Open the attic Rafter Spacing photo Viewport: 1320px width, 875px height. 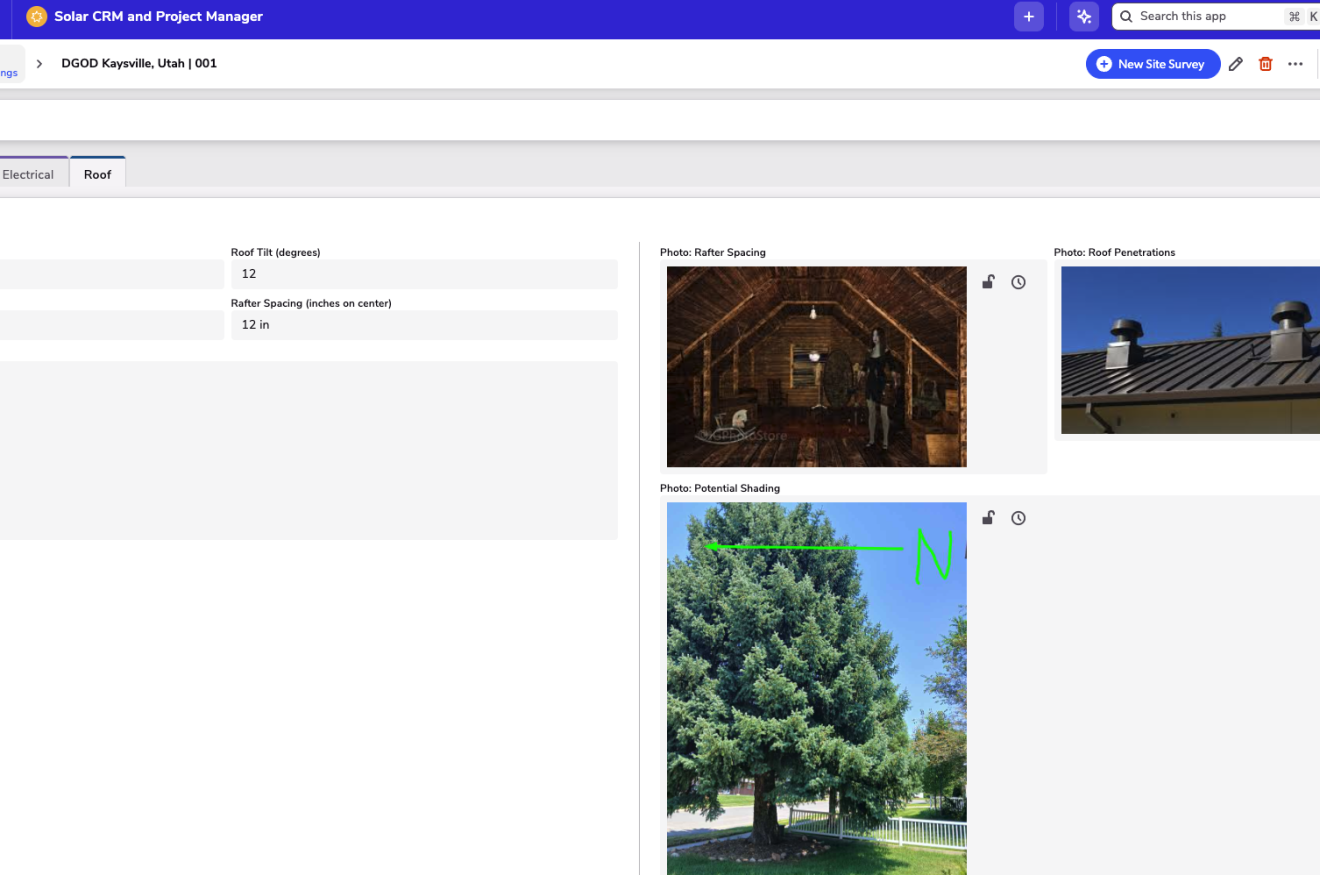[816, 366]
